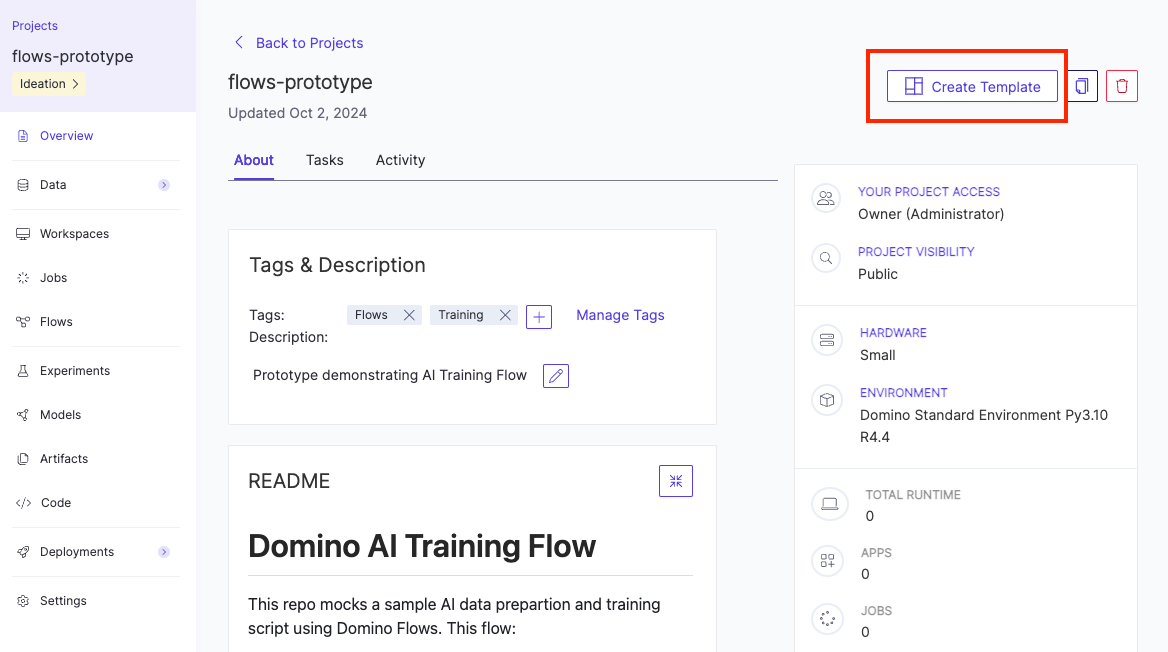Click the pencil icon to edit description
This screenshot has width=1168, height=652.
click(556, 376)
